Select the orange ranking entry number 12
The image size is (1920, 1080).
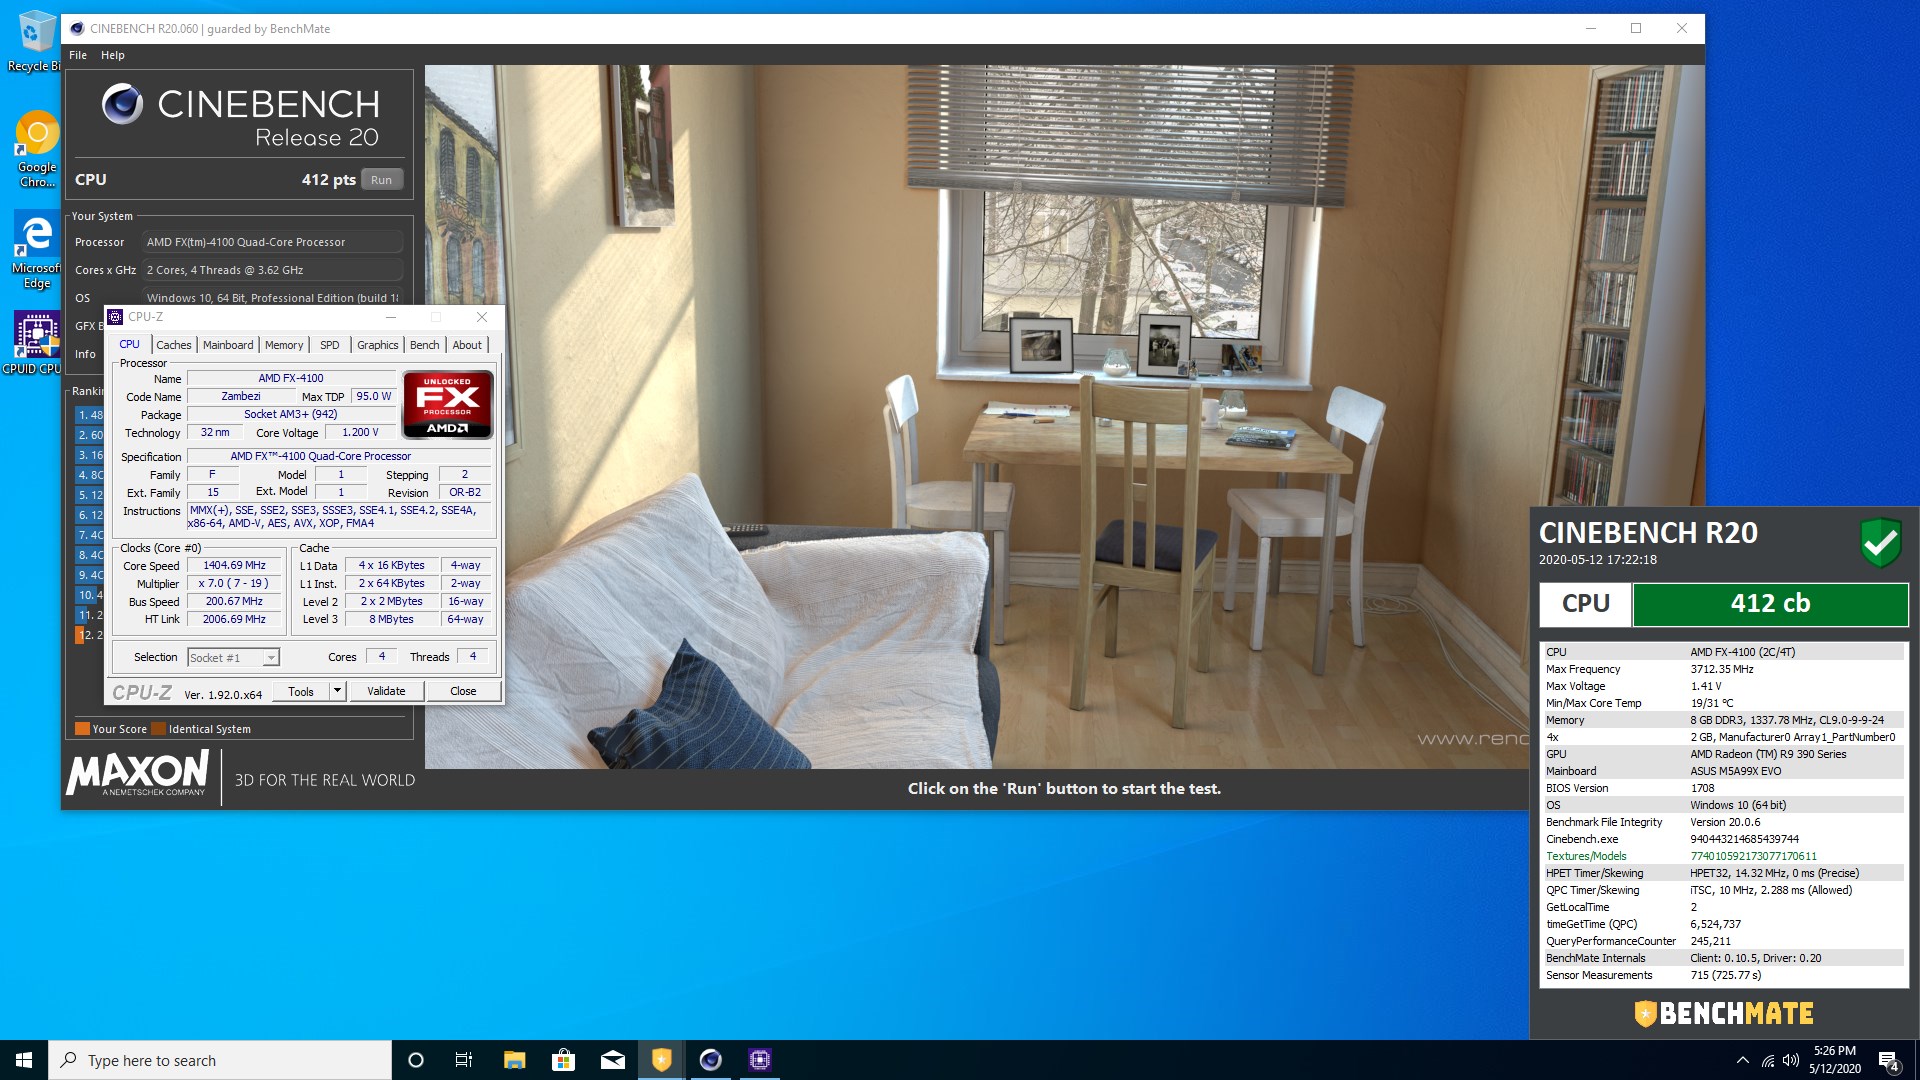[90, 635]
